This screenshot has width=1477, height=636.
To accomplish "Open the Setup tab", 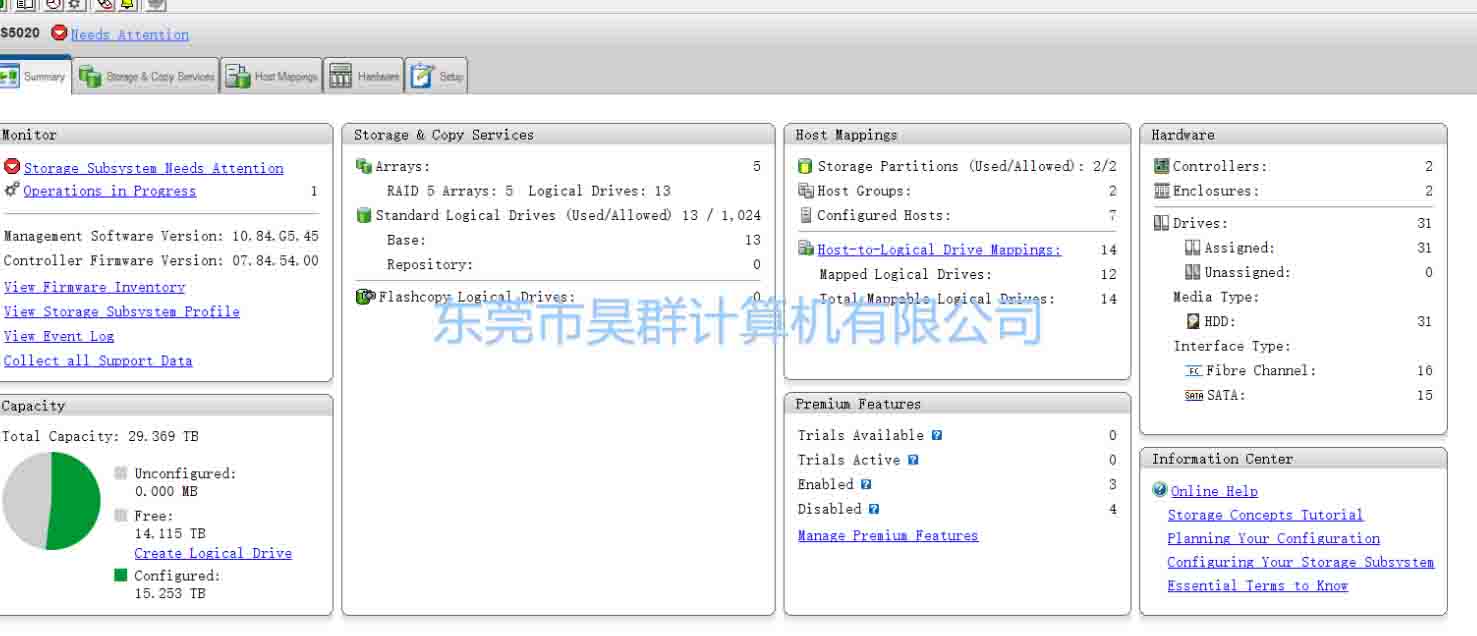I will [x=437, y=76].
